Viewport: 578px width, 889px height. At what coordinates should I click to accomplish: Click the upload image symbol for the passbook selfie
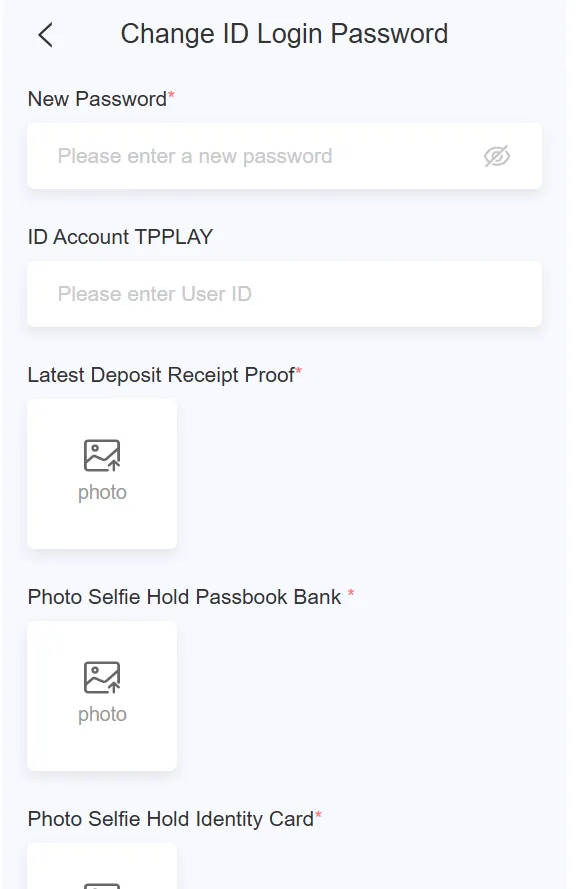point(101,677)
